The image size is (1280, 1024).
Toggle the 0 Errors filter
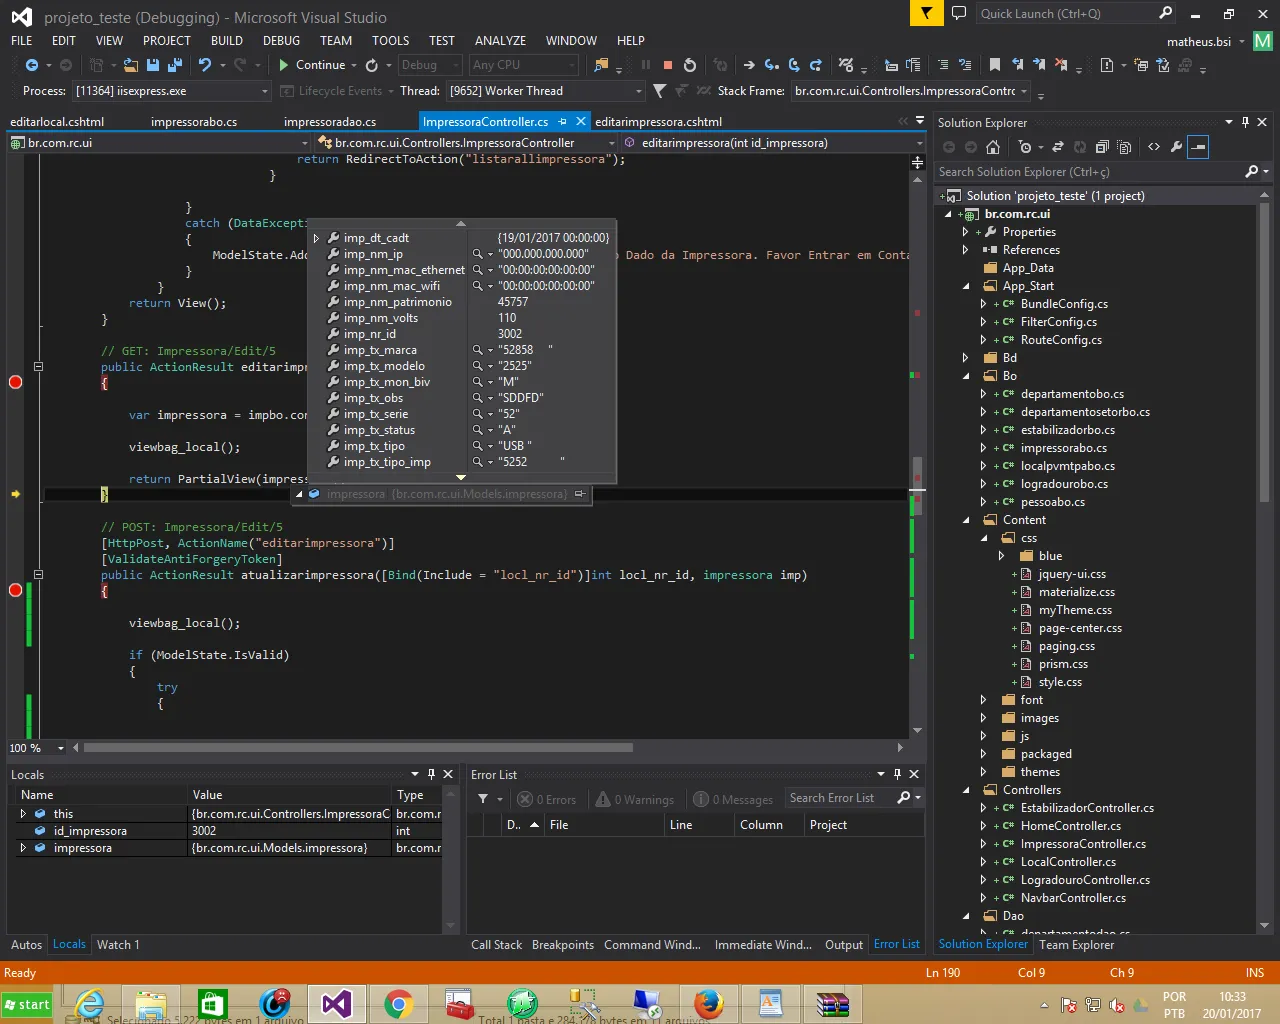(x=547, y=799)
